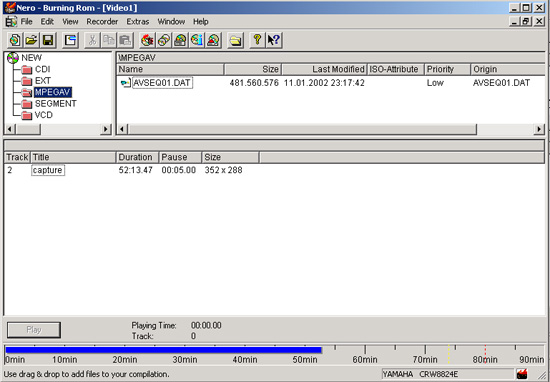Click the greyed-out Copy icon
Image resolution: width=550 pixels, height=382 pixels.
pyautogui.click(x=109, y=40)
